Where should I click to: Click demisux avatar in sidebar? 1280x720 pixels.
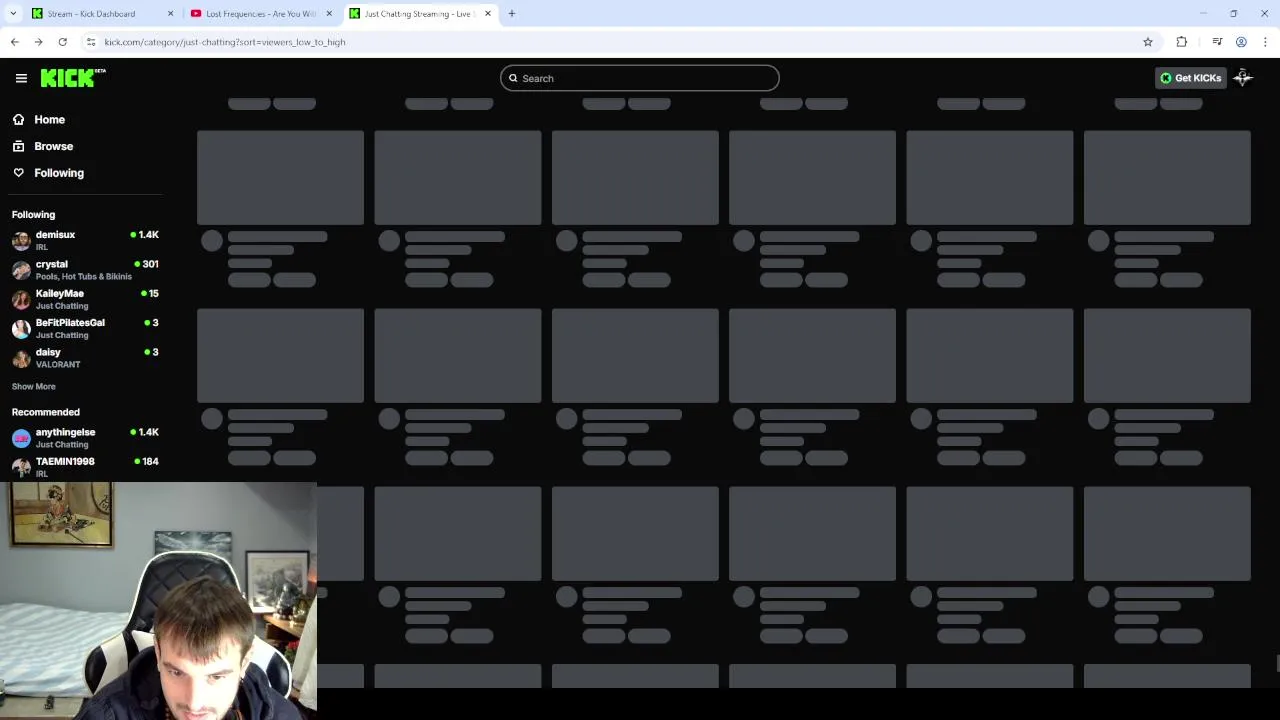[x=21, y=241]
